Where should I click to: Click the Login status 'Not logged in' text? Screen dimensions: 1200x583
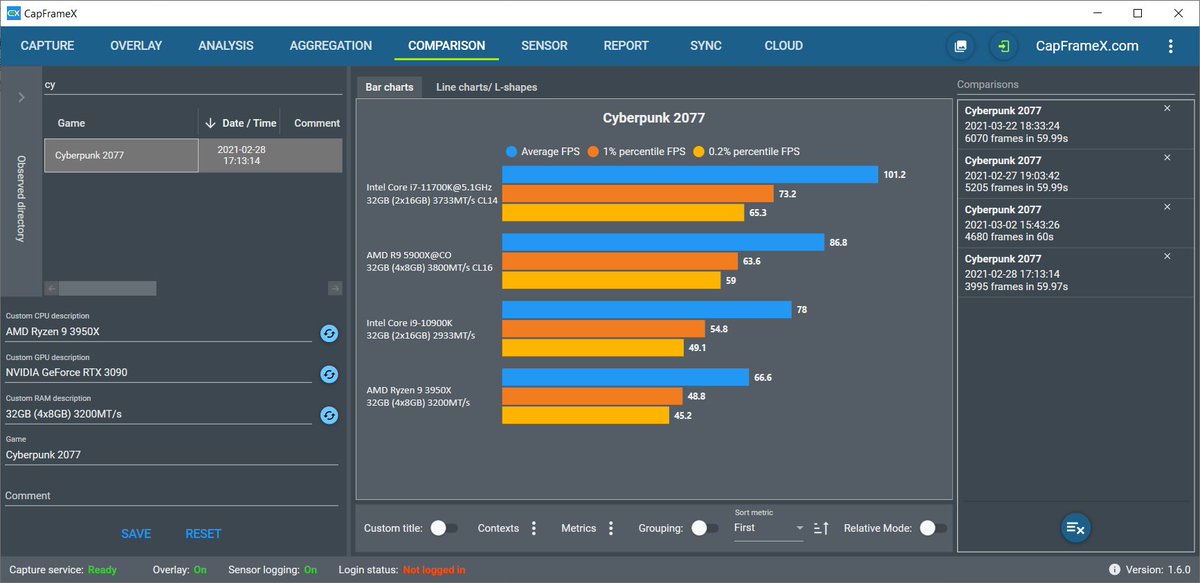point(433,570)
